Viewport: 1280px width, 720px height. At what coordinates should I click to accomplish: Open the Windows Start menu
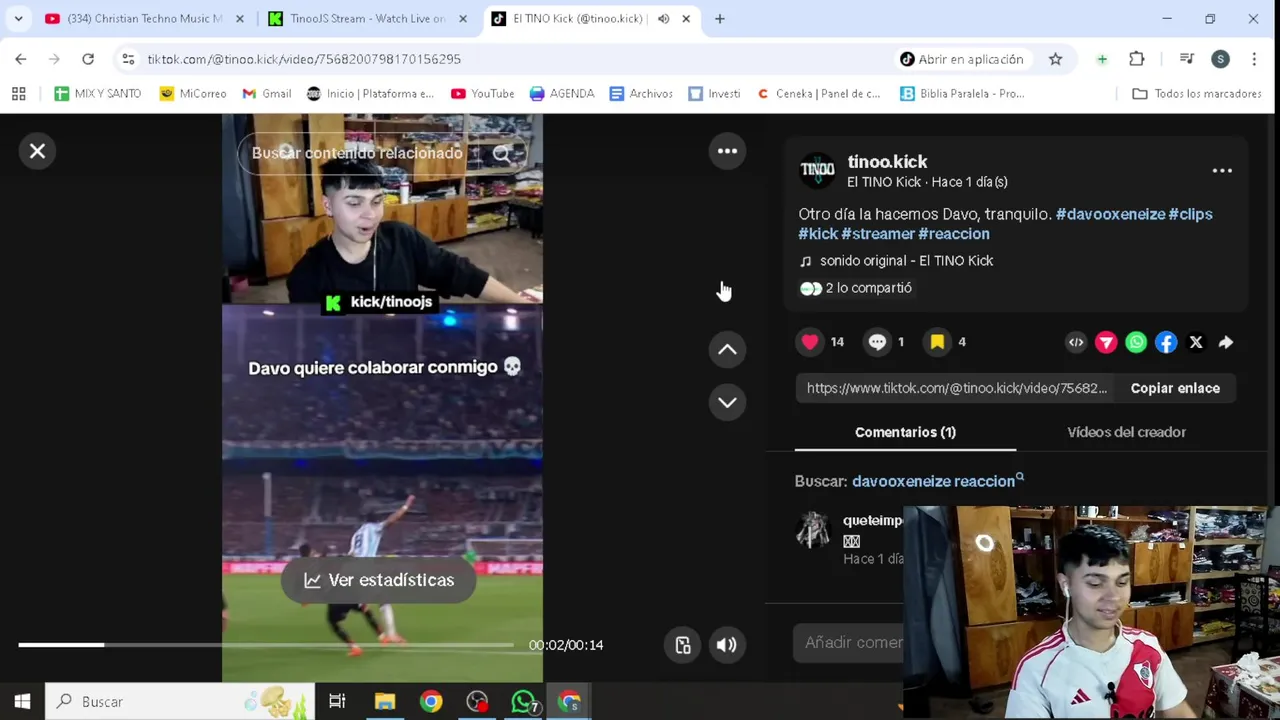(22, 702)
